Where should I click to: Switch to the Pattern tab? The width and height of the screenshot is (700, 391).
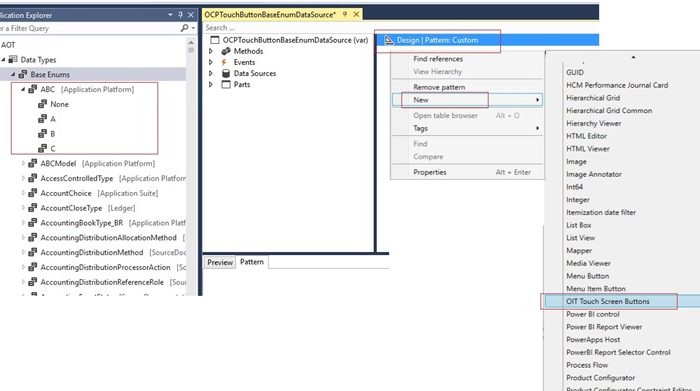pos(252,262)
